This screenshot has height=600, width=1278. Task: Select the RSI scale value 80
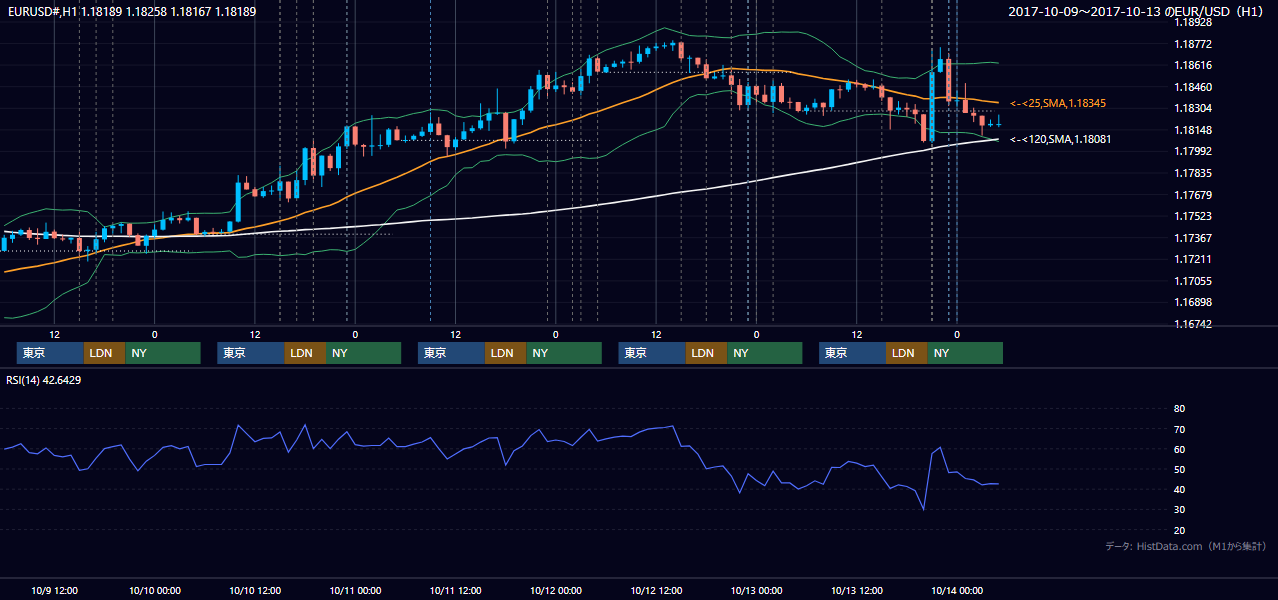[1180, 409]
